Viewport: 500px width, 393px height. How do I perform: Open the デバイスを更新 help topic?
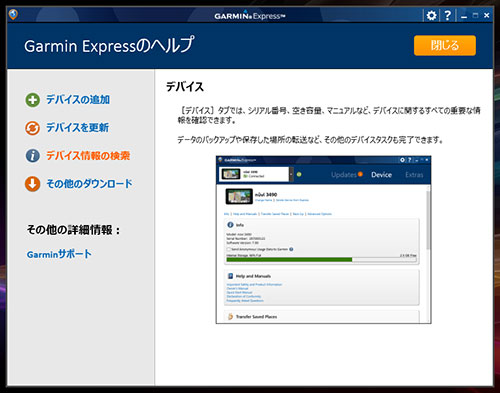[77, 128]
